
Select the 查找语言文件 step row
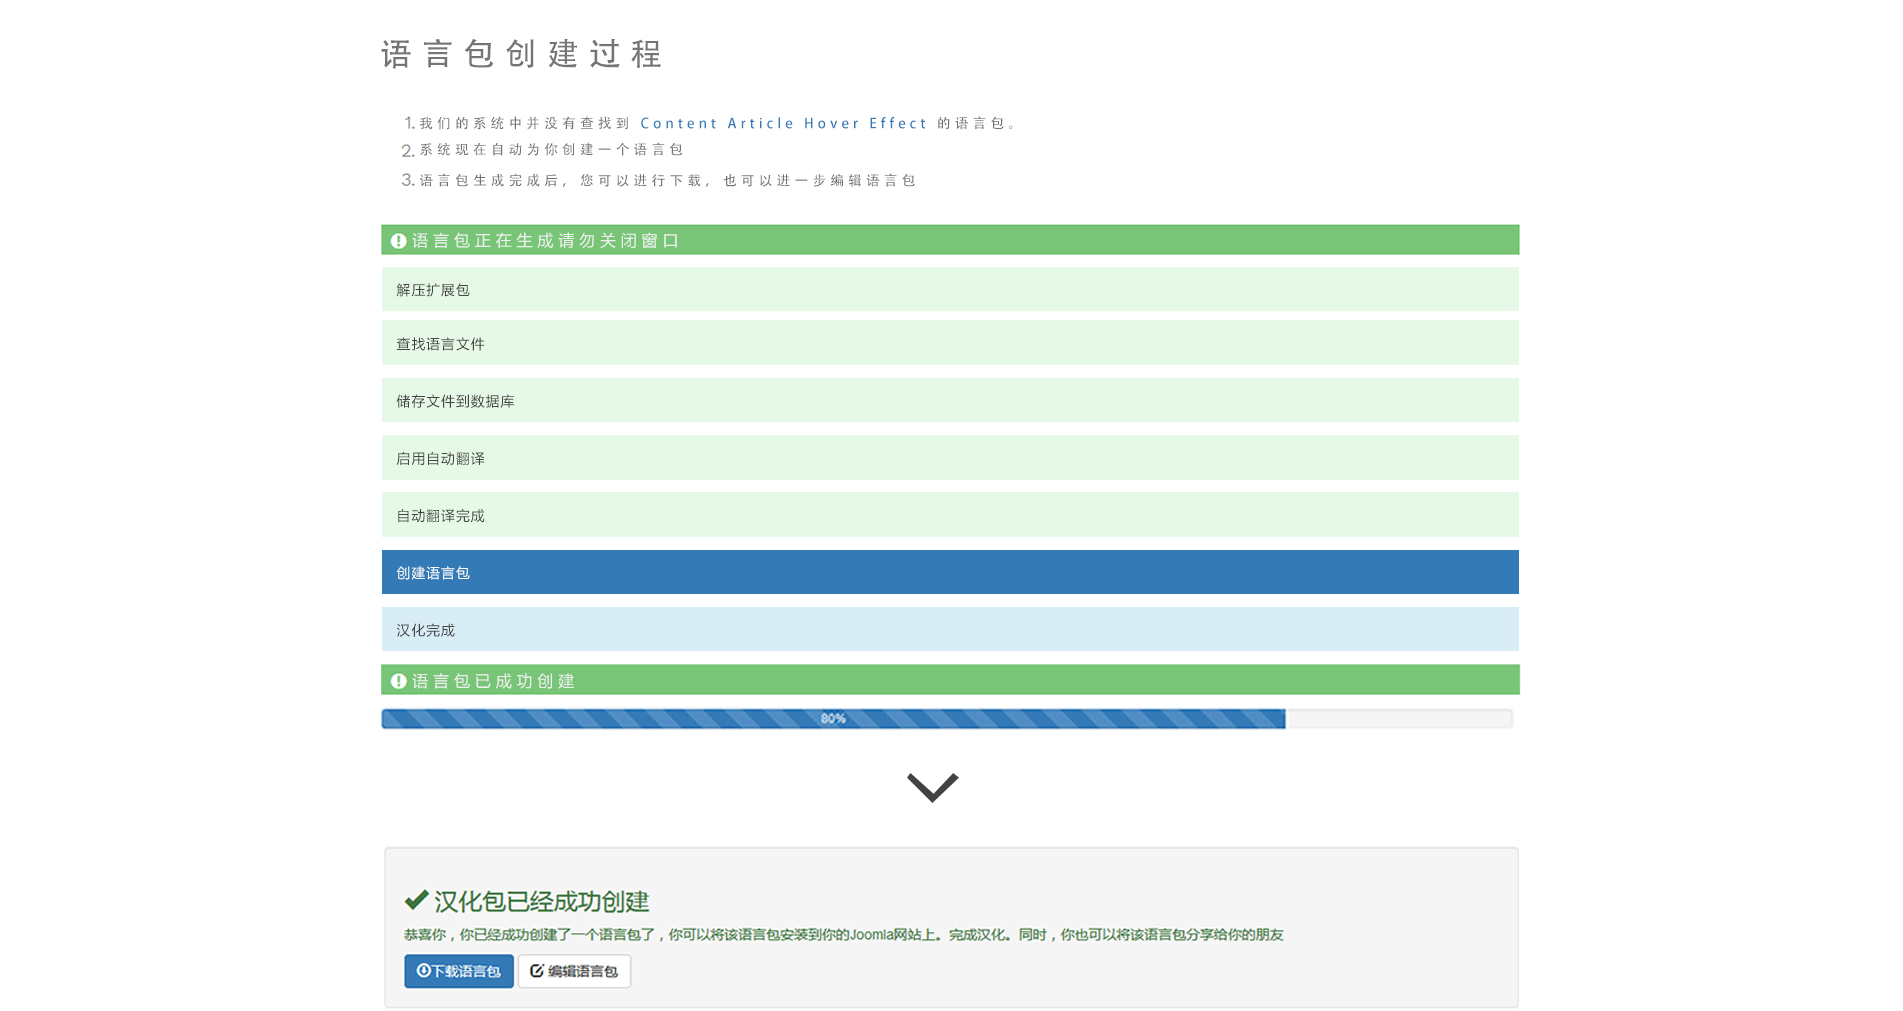(x=949, y=343)
